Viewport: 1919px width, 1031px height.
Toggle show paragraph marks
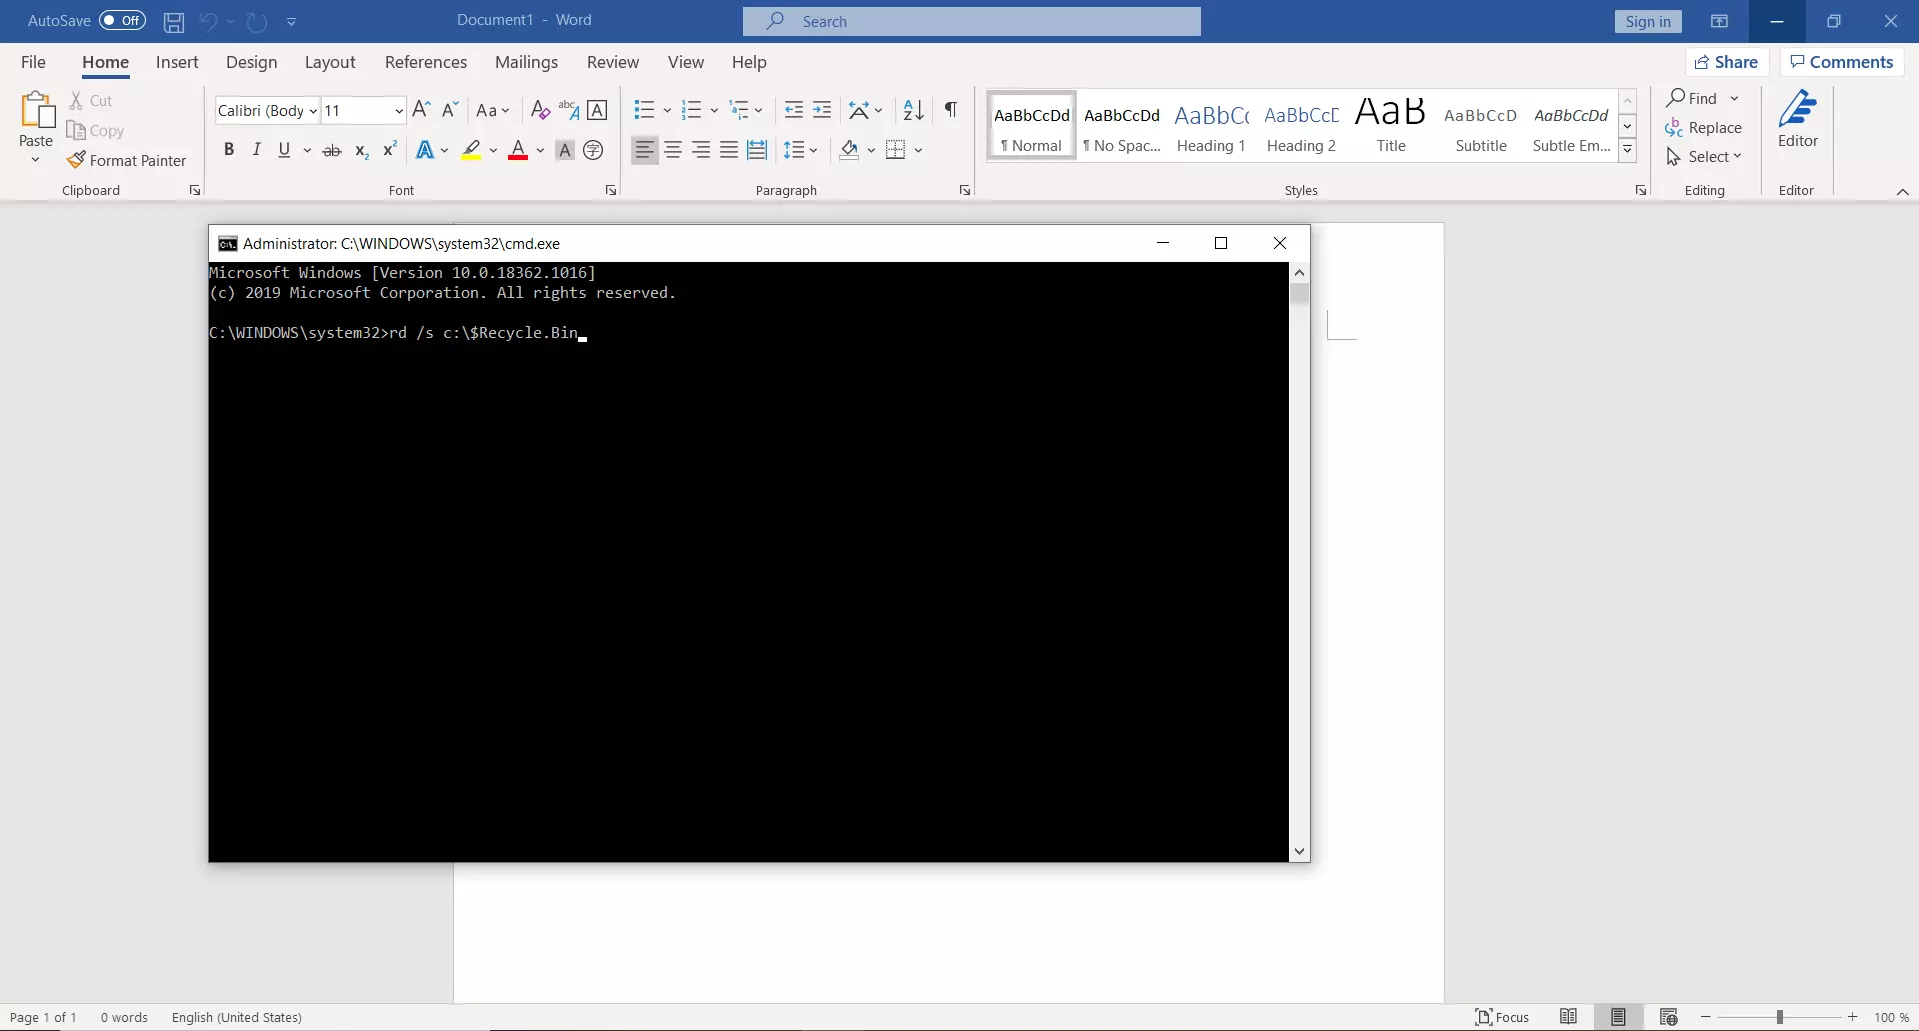pos(951,110)
